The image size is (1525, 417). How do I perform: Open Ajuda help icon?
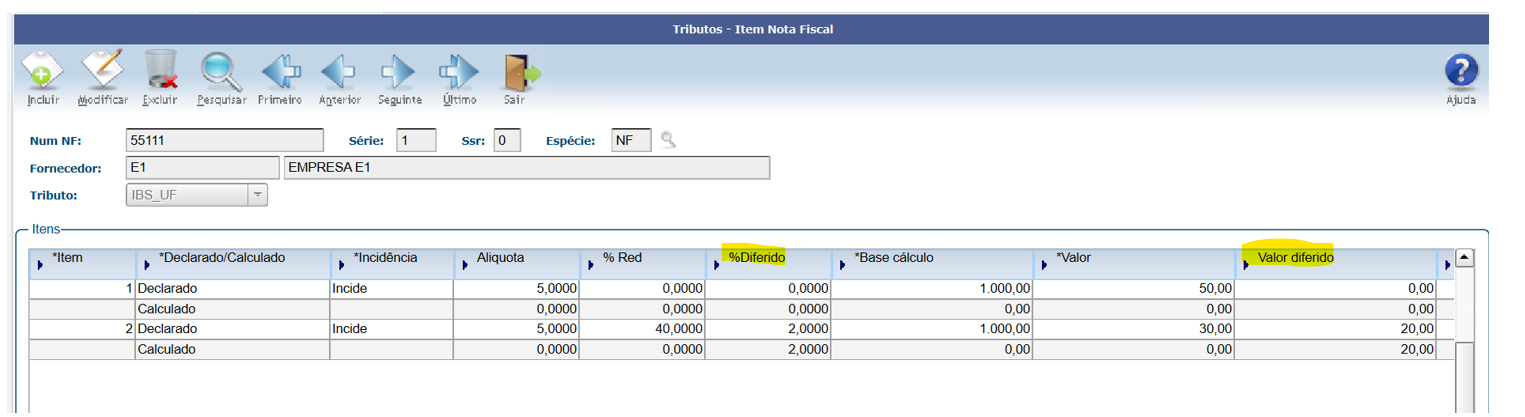pos(1461,72)
